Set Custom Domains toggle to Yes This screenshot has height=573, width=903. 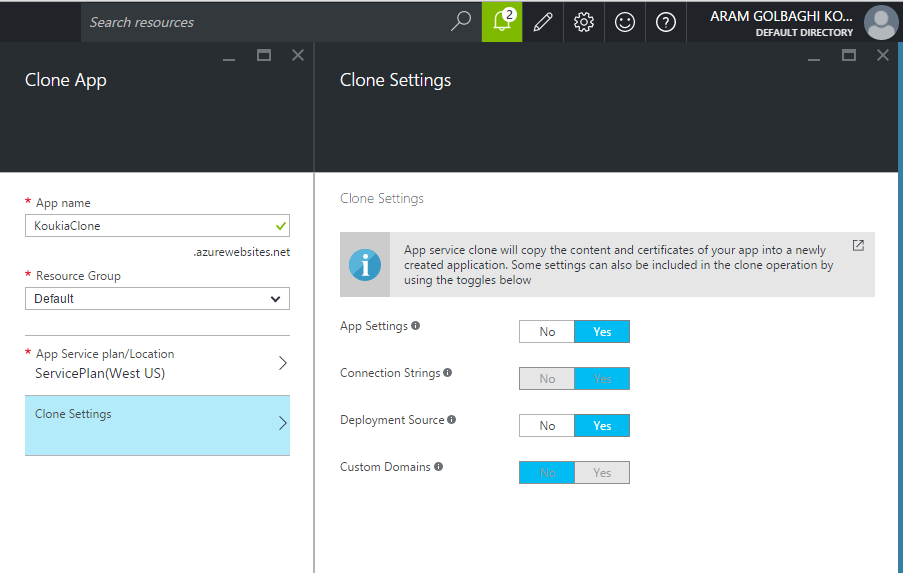(x=602, y=473)
